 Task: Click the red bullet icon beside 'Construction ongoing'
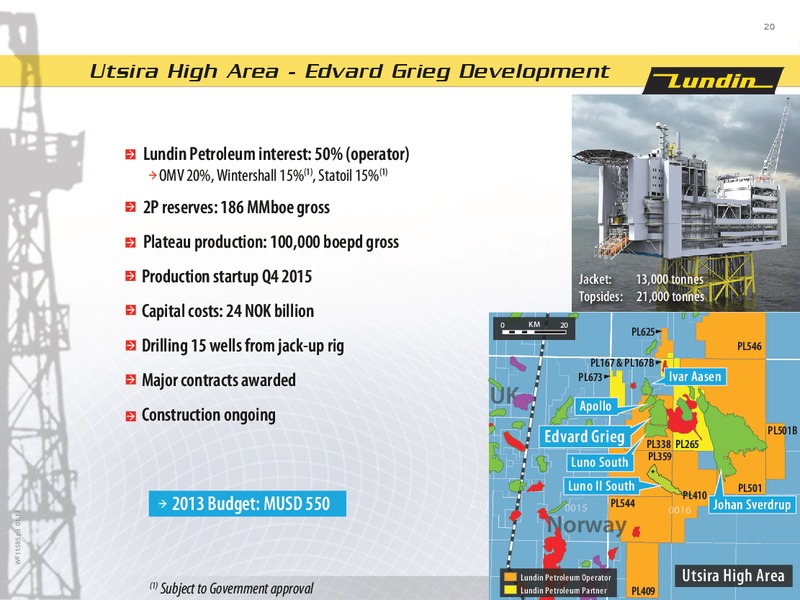click(x=131, y=416)
